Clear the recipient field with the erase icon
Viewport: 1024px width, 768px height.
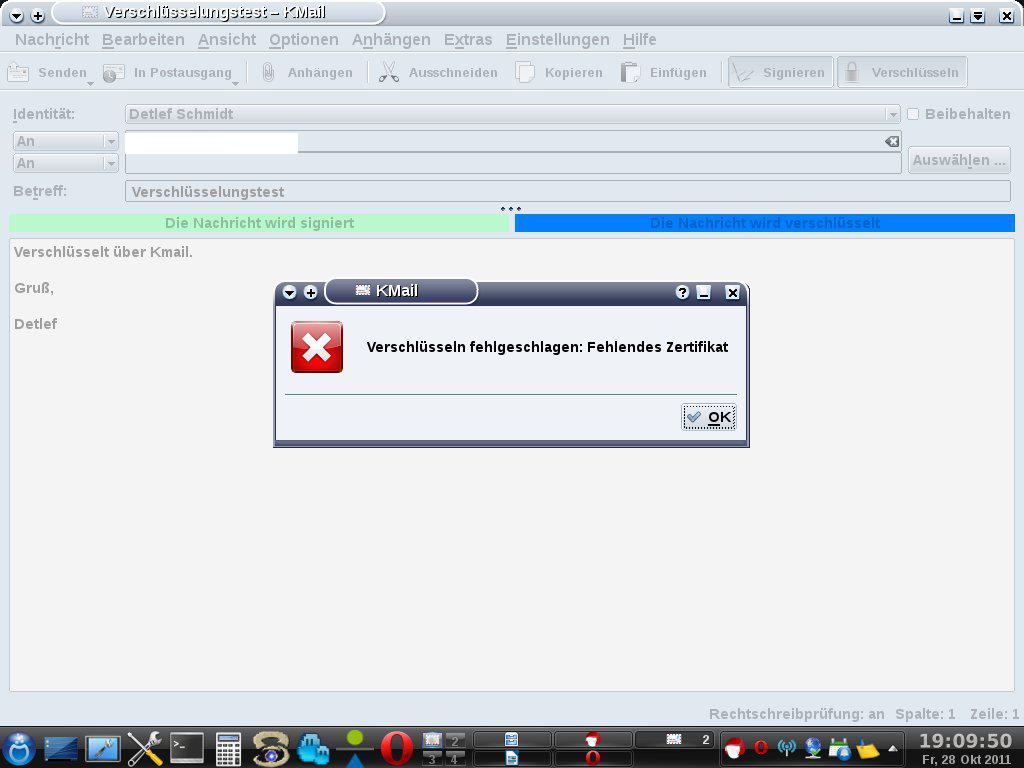coord(892,141)
